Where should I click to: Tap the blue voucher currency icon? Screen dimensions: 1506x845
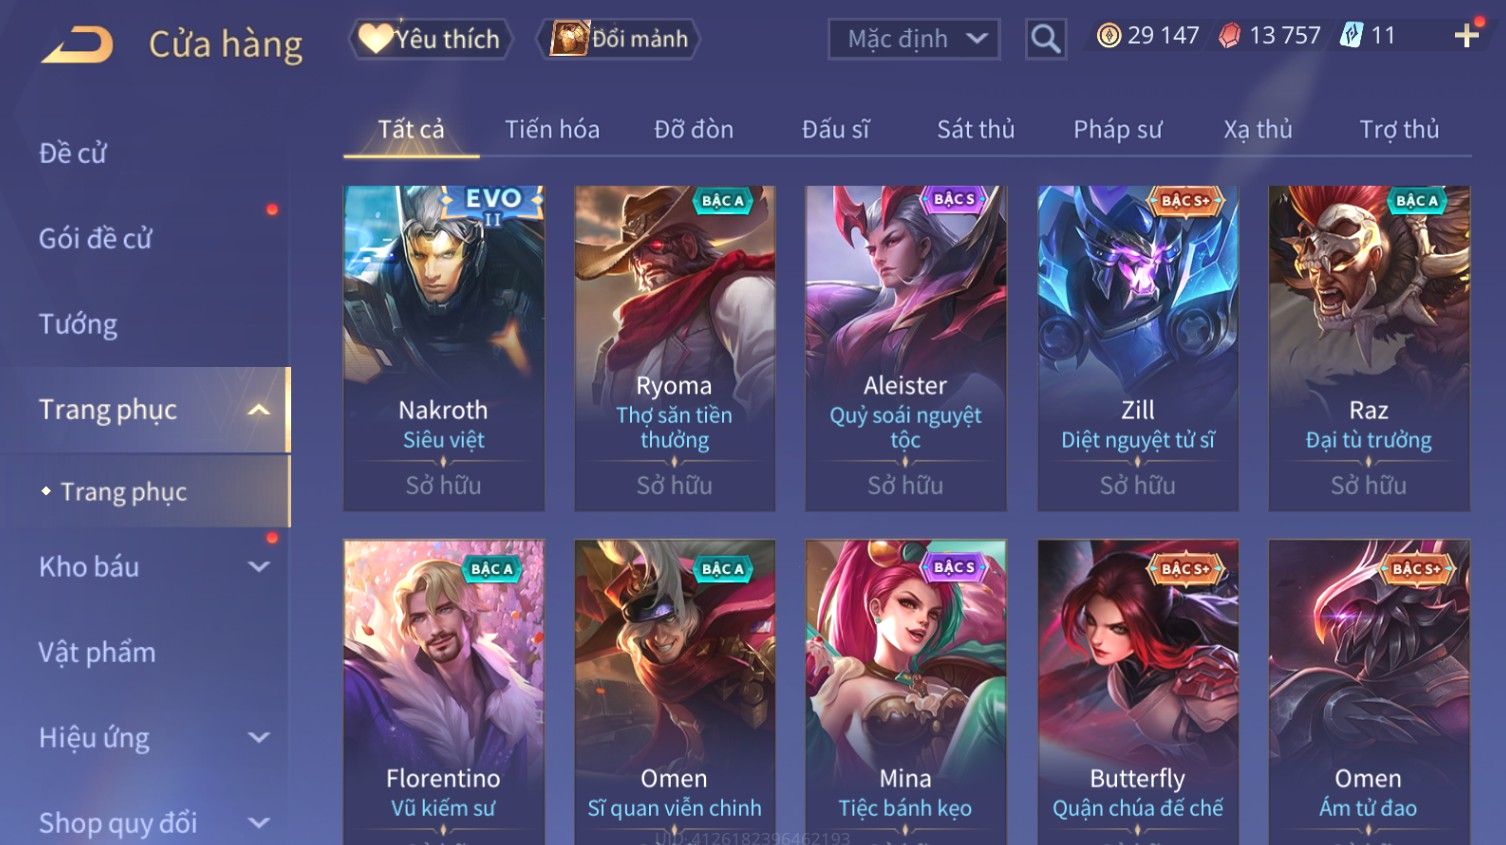point(1351,36)
